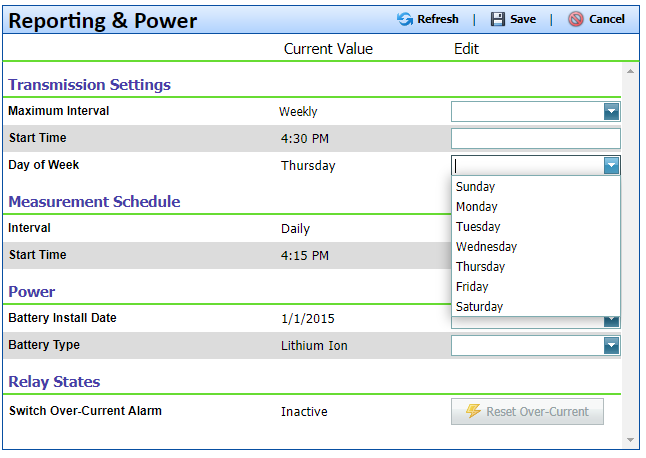646x458 pixels.
Task: Click the lightning icon on Reset Over-Current
Action: tap(473, 412)
